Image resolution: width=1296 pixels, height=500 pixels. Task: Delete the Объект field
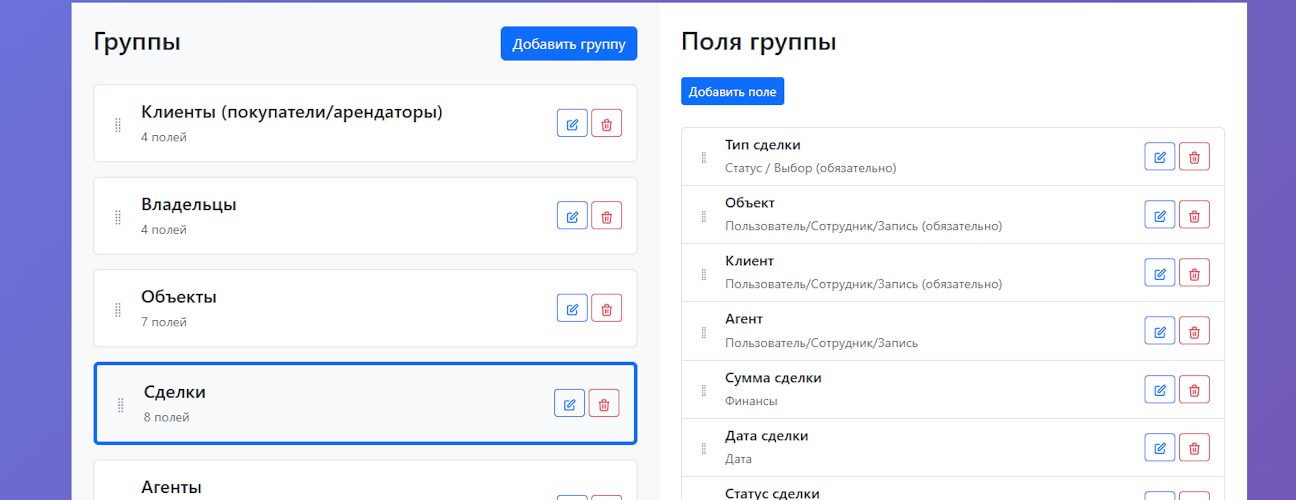pos(1194,215)
